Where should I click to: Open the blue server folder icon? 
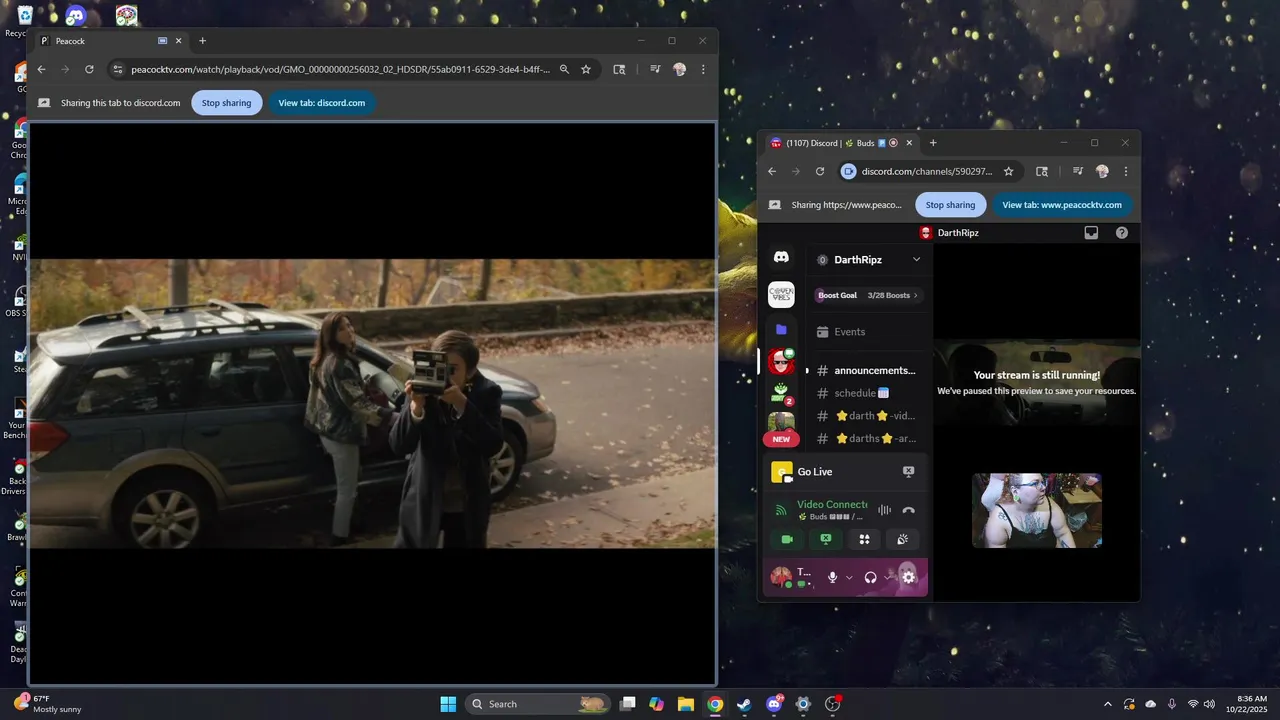click(x=781, y=329)
